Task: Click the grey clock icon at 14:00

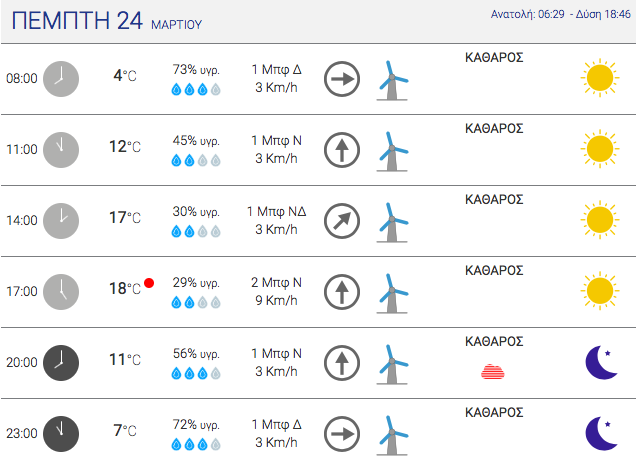Action: tap(61, 221)
